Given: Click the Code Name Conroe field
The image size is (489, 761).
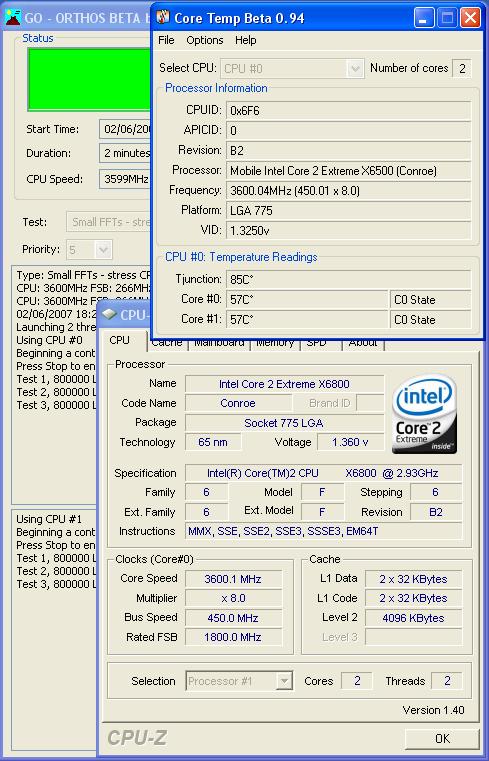Looking at the screenshot, I should pyautogui.click(x=238, y=403).
